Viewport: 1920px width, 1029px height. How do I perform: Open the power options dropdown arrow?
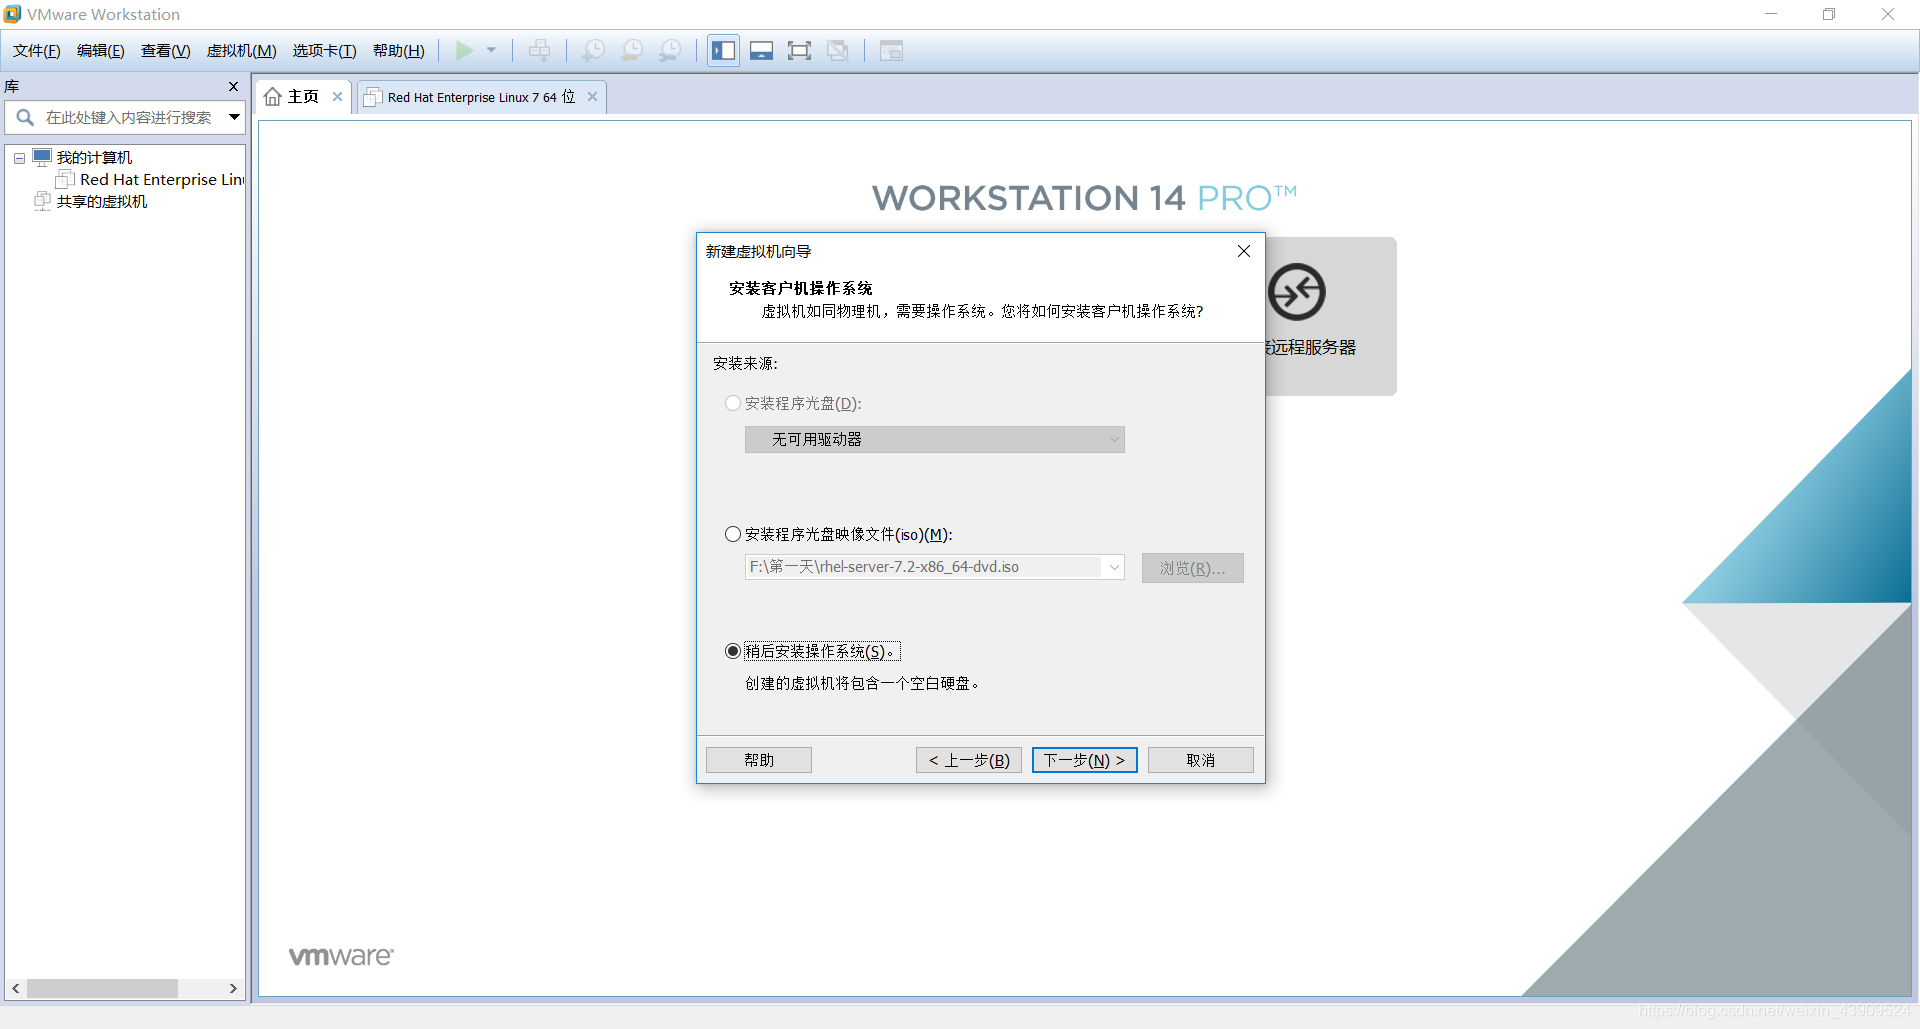pyautogui.click(x=491, y=50)
